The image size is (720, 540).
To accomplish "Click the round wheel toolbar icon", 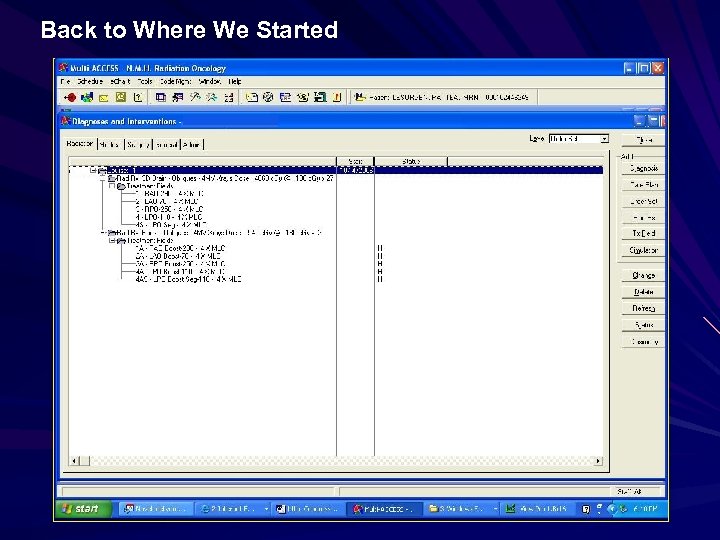I will [x=269, y=97].
